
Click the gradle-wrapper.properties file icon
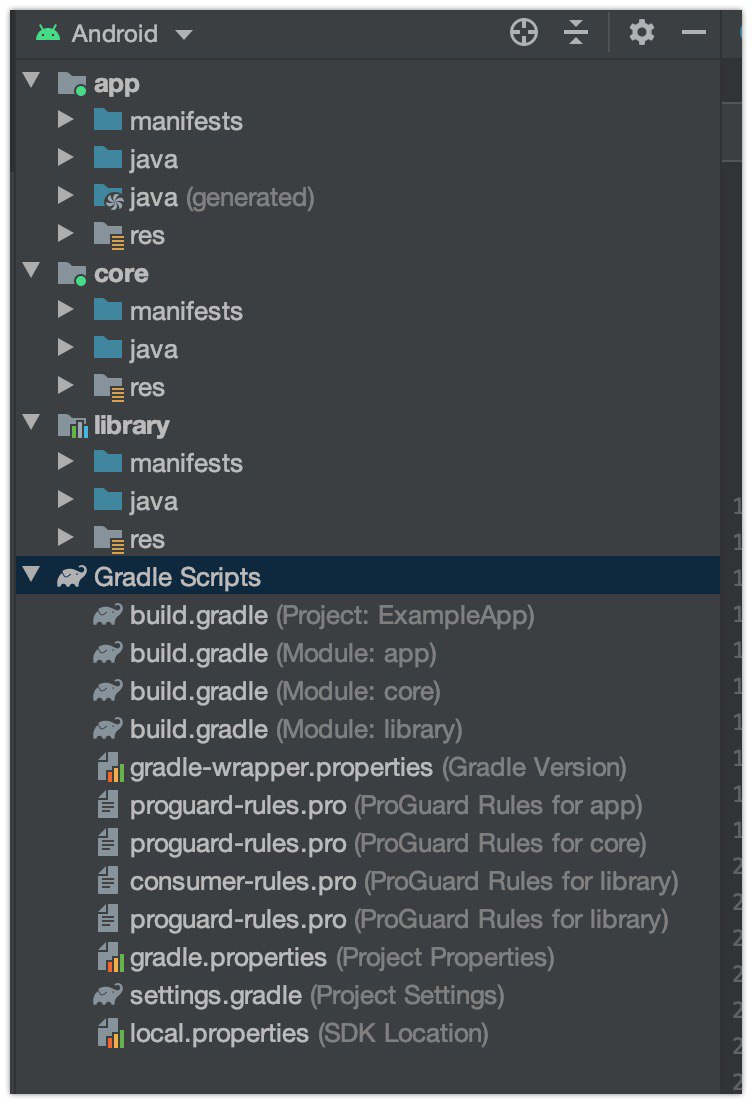pyautogui.click(x=109, y=767)
